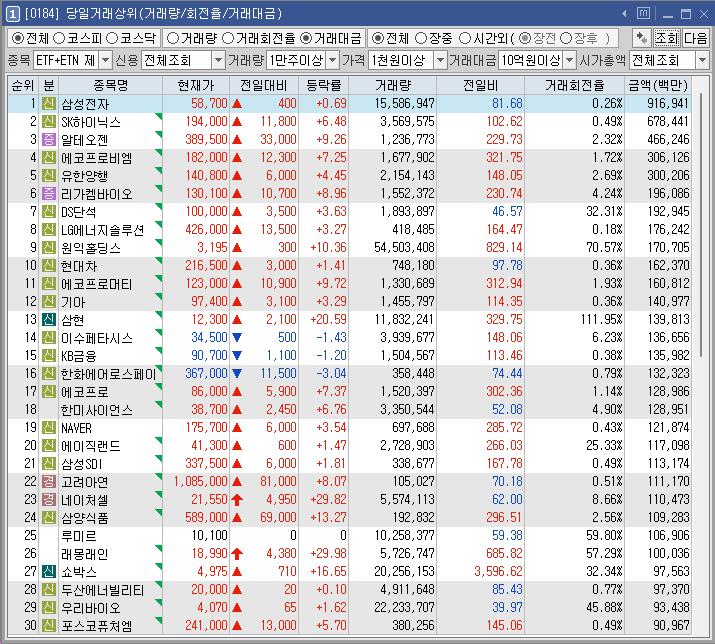Click 삼현 turnover rate 111.95%
This screenshot has height=644, width=715.
(x=601, y=320)
